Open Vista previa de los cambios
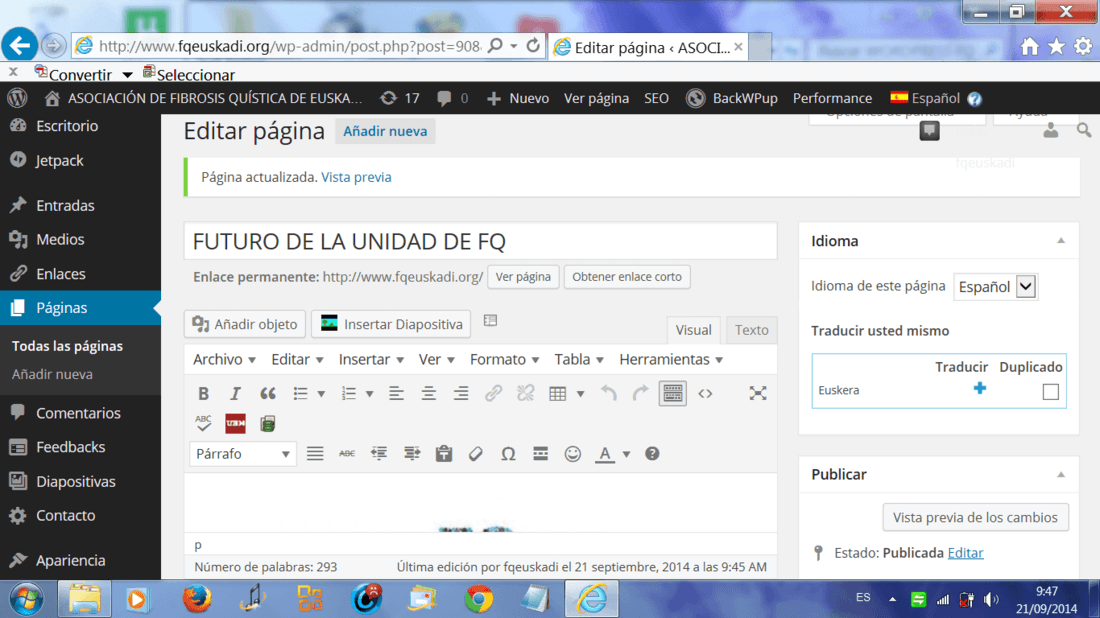Image resolution: width=1100 pixels, height=618 pixels. (x=975, y=517)
